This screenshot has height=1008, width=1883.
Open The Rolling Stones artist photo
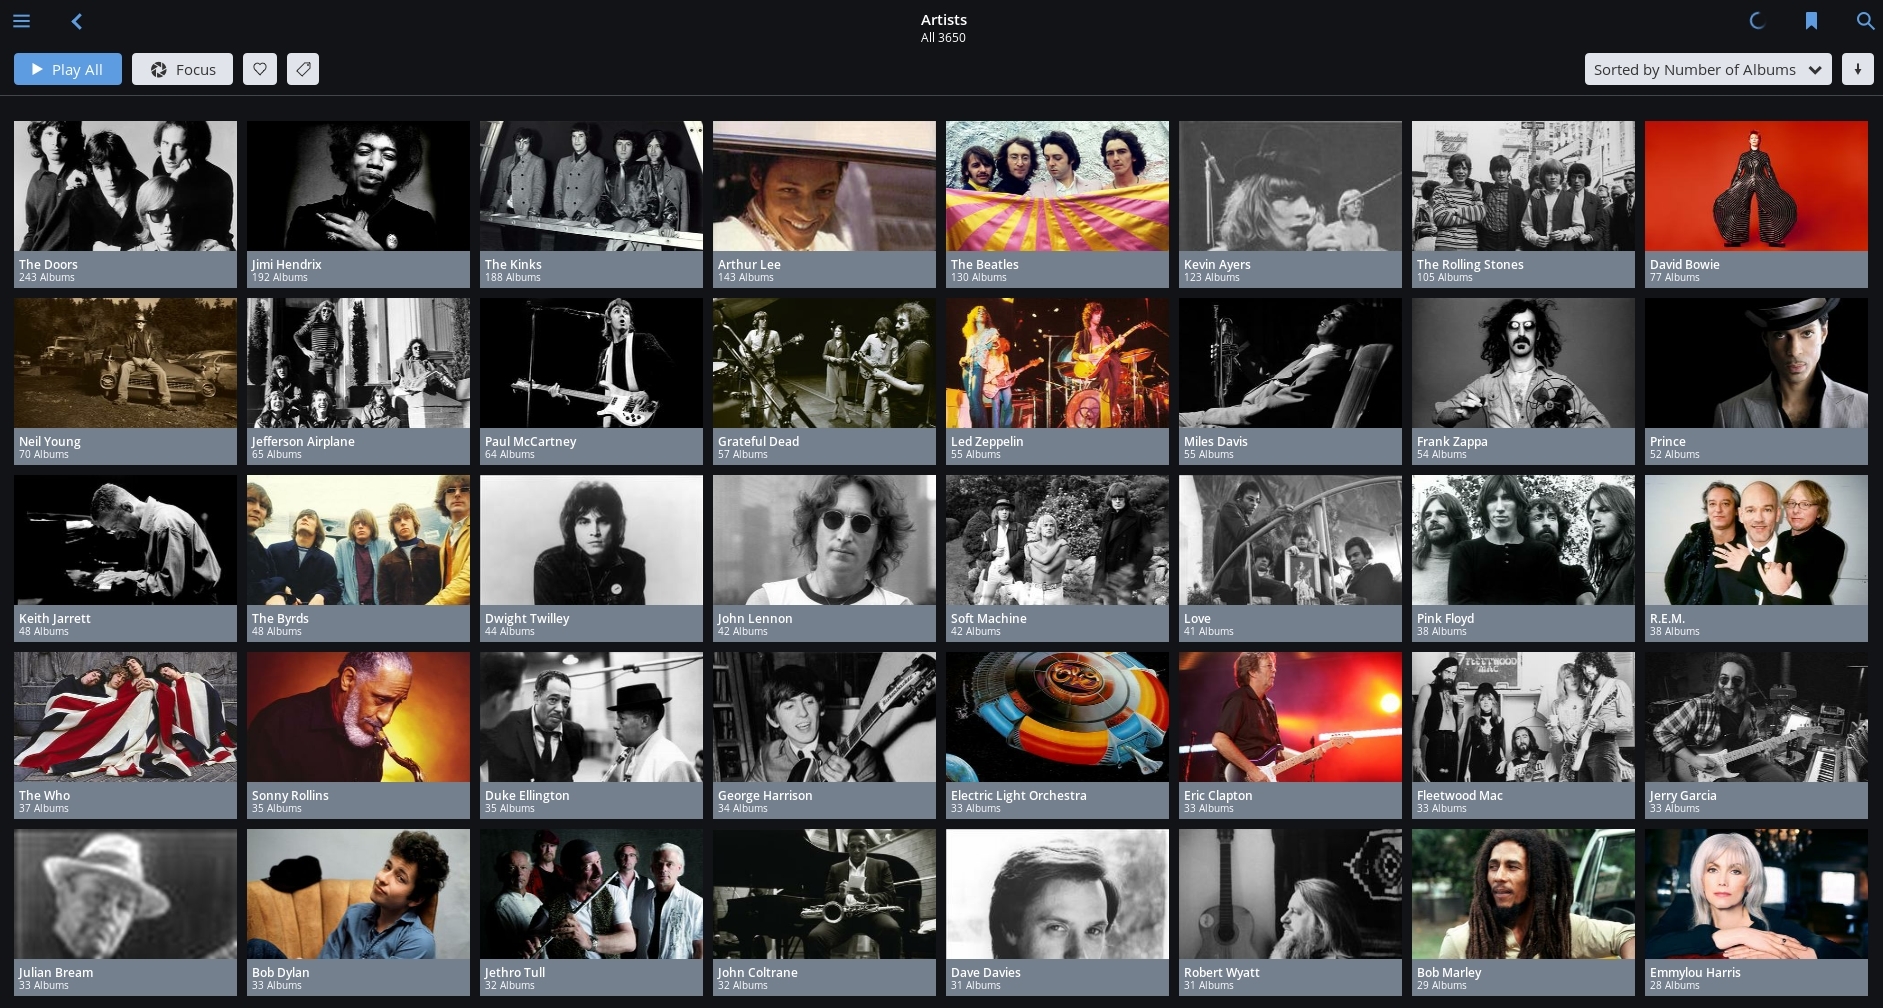click(x=1523, y=186)
